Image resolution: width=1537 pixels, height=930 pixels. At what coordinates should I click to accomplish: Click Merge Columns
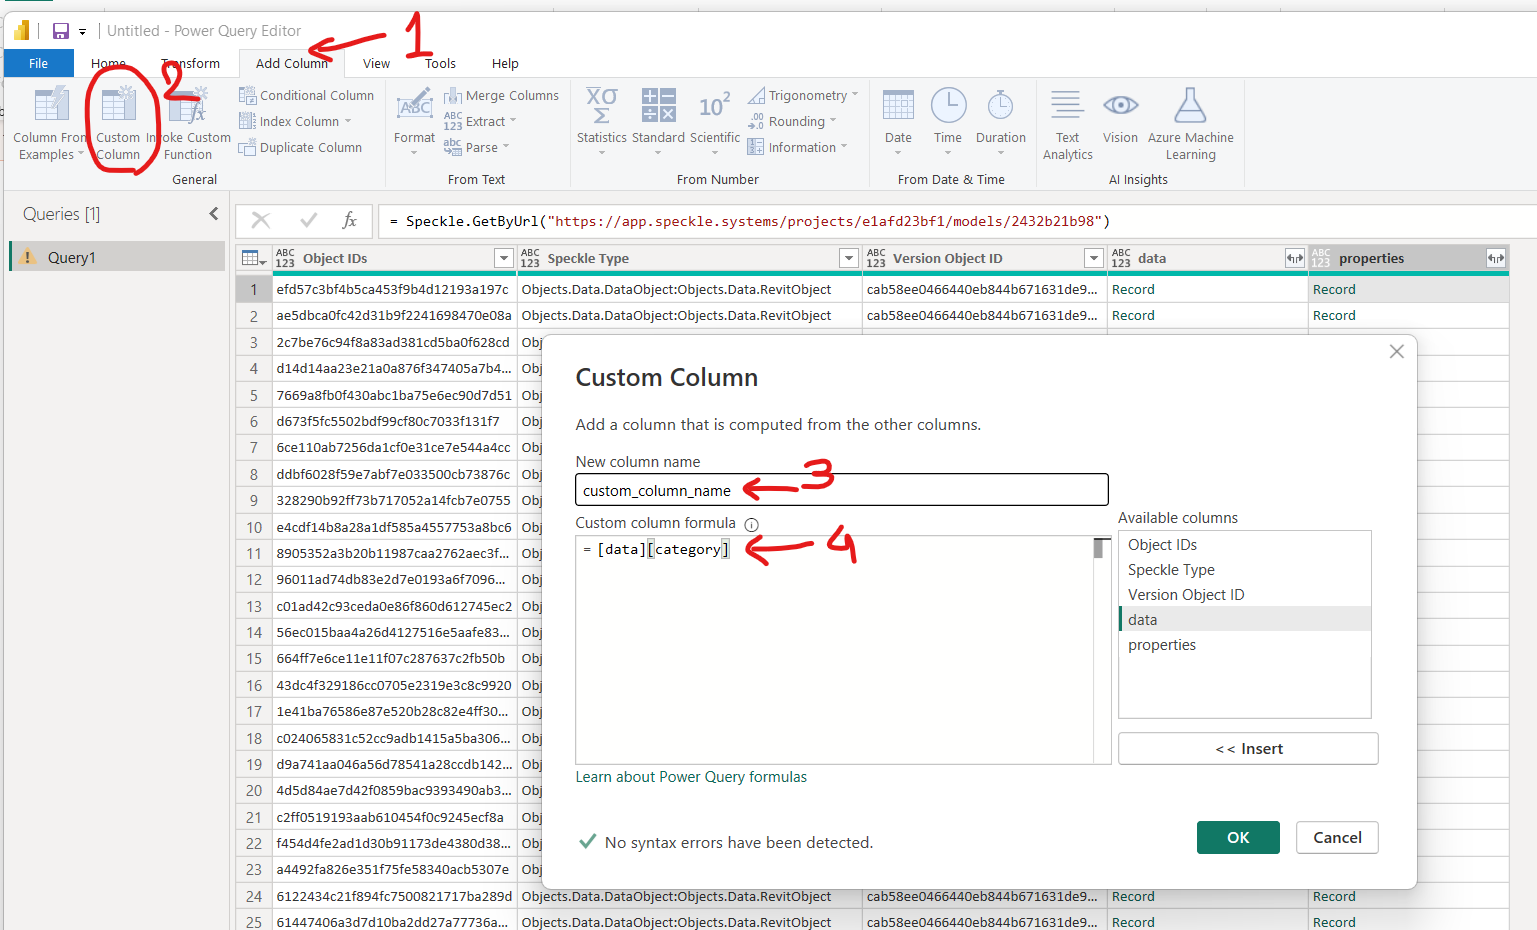coord(501,95)
